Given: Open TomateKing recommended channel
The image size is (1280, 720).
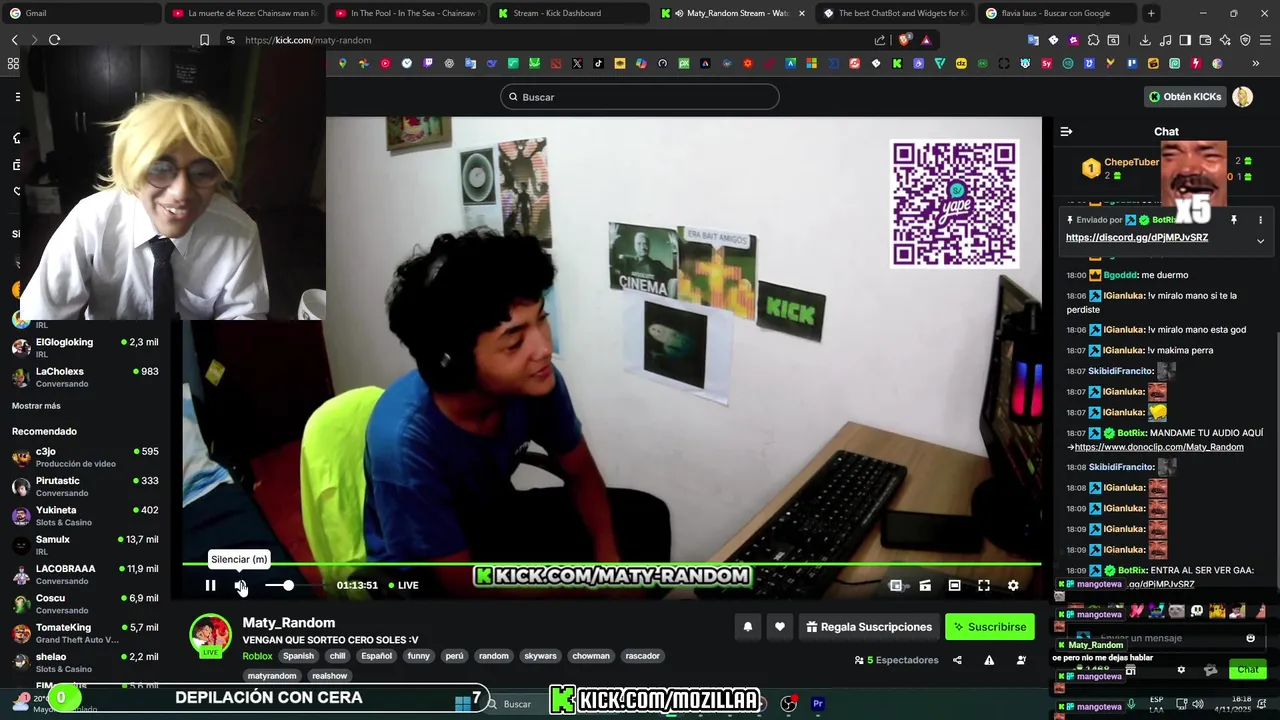Looking at the screenshot, I should [85, 633].
